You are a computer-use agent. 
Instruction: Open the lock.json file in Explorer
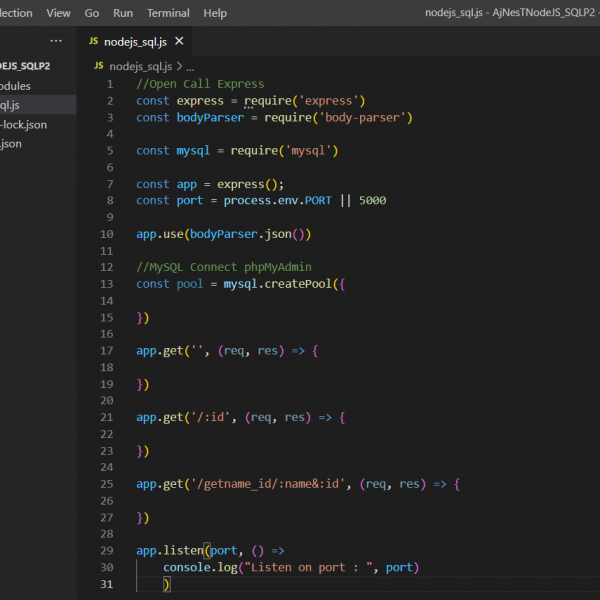tap(22, 124)
